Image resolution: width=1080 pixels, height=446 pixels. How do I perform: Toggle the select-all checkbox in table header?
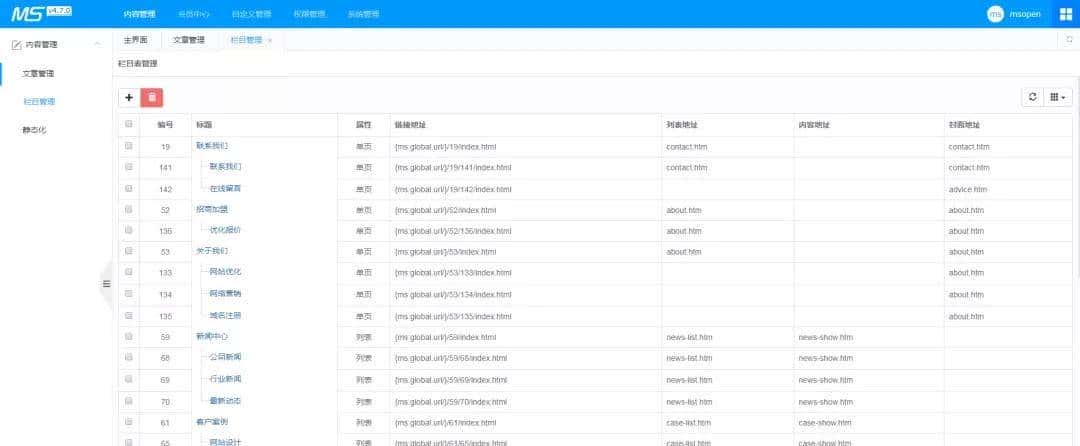[128, 125]
